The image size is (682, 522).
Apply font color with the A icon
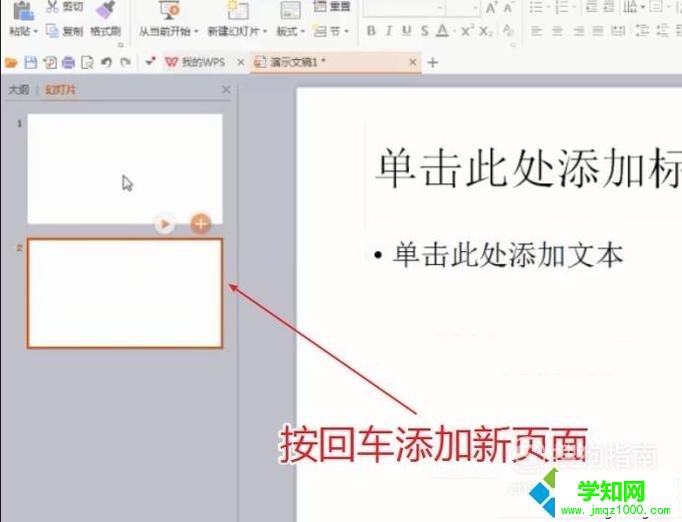442,30
